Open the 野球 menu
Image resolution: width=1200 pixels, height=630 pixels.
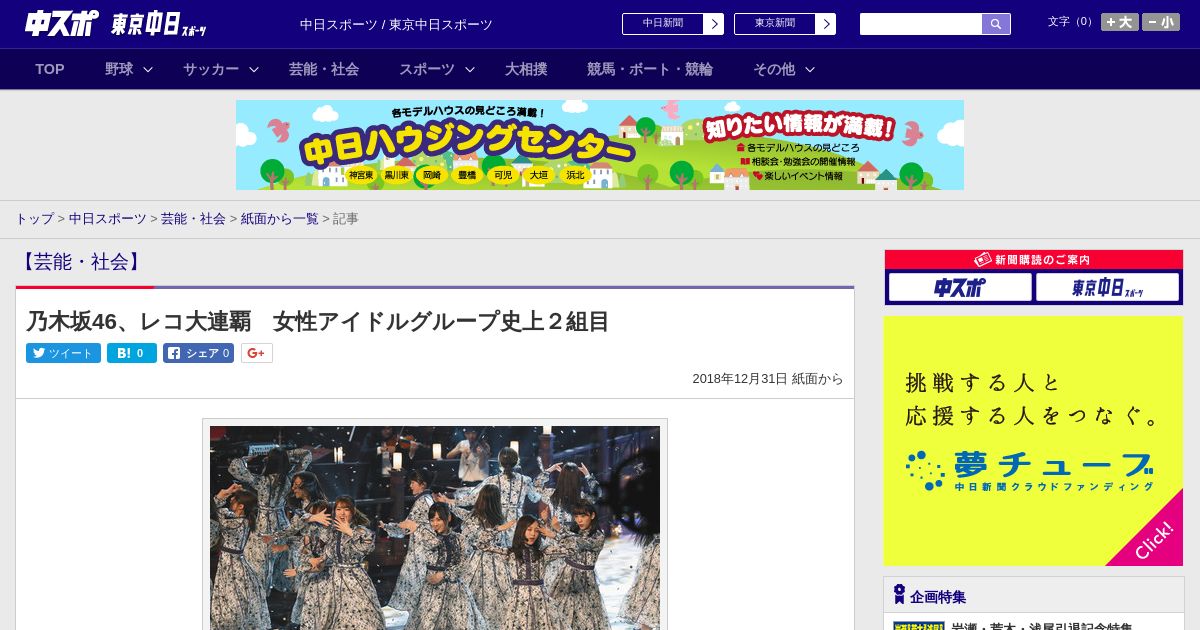(119, 69)
